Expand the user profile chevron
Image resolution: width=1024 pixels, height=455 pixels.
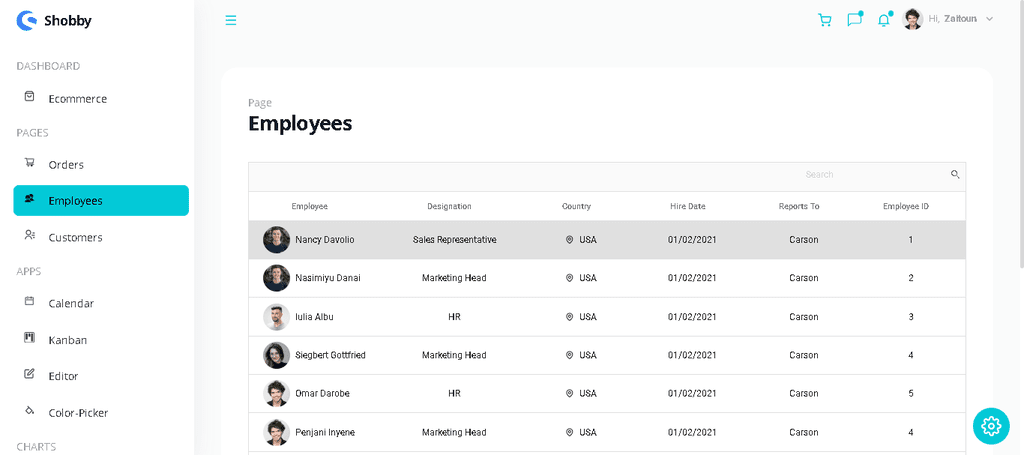989,19
